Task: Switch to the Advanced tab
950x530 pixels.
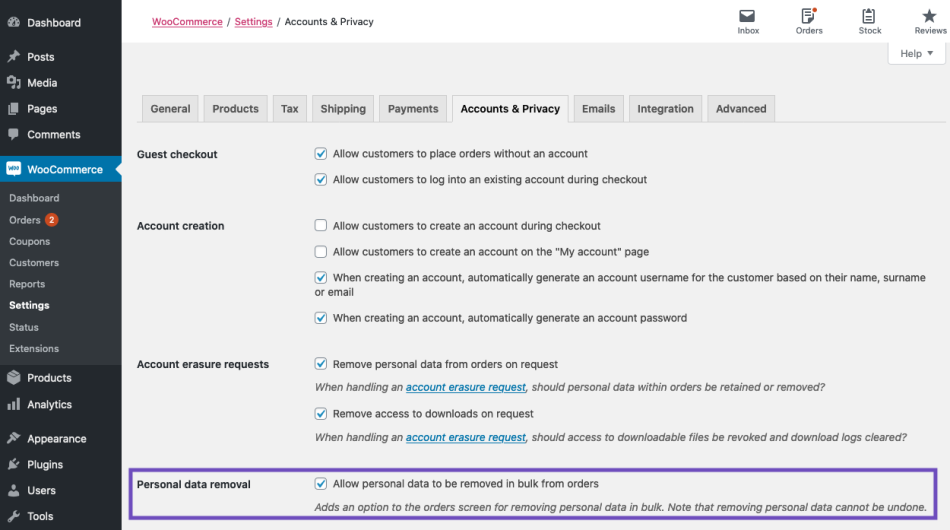Action: pyautogui.click(x=741, y=108)
